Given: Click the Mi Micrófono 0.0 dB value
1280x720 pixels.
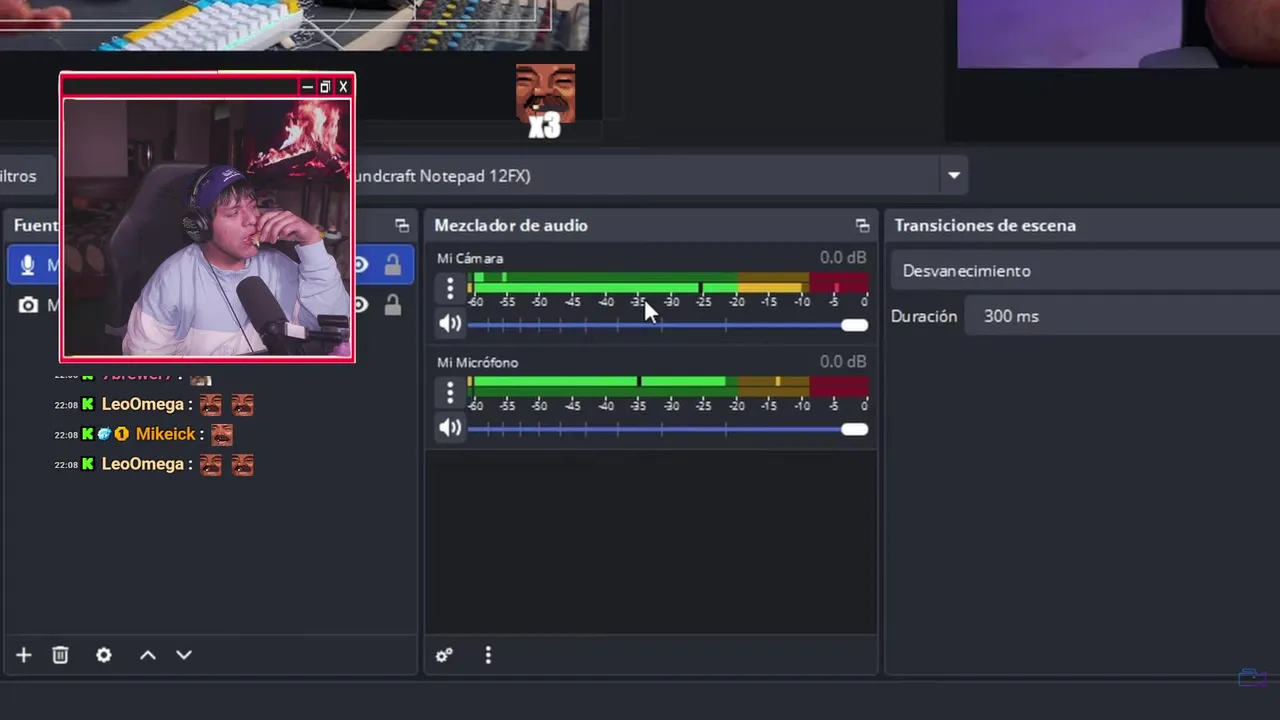Looking at the screenshot, I should pyautogui.click(x=843, y=362).
